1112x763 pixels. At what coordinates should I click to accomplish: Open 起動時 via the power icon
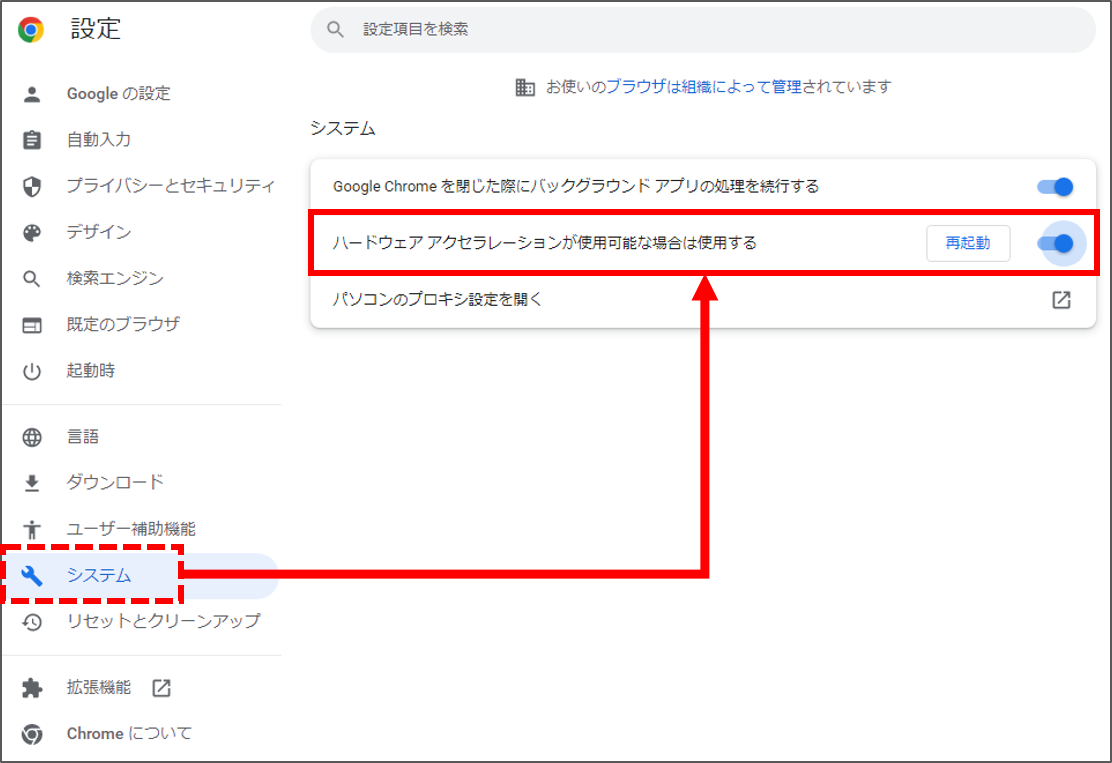[x=33, y=370]
